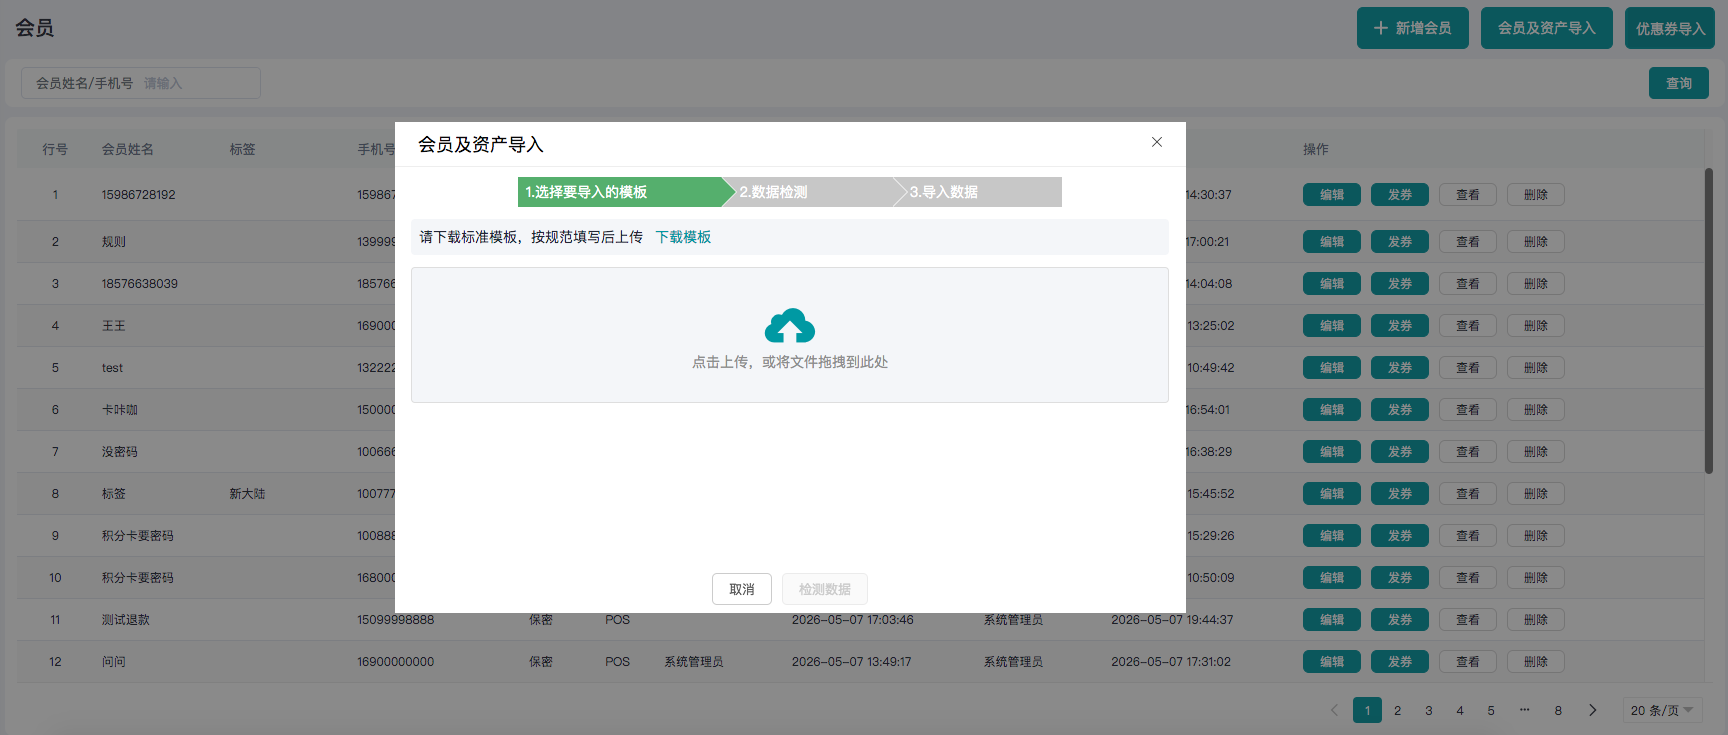Click phone number 15099998888
This screenshot has height=735, width=1728.
[x=396, y=620]
